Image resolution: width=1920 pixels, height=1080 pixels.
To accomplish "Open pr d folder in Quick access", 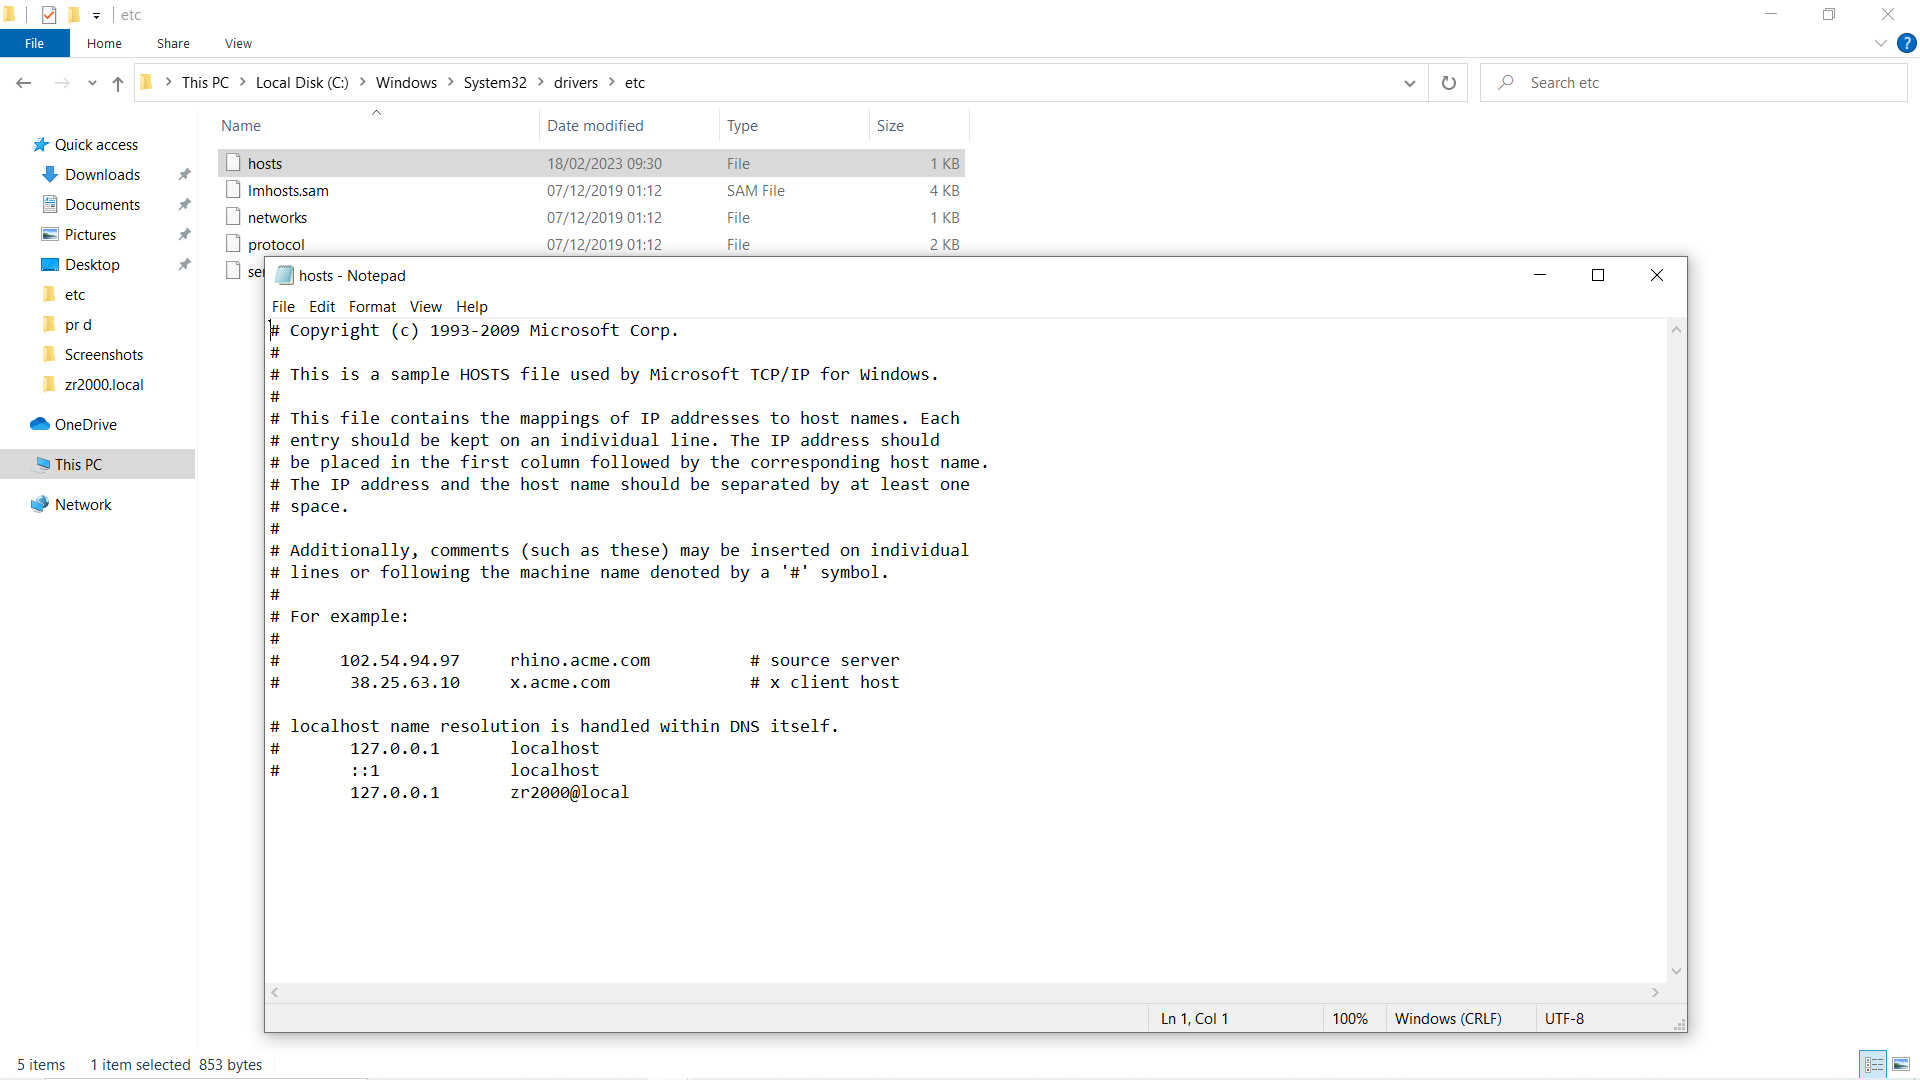I will 78,325.
